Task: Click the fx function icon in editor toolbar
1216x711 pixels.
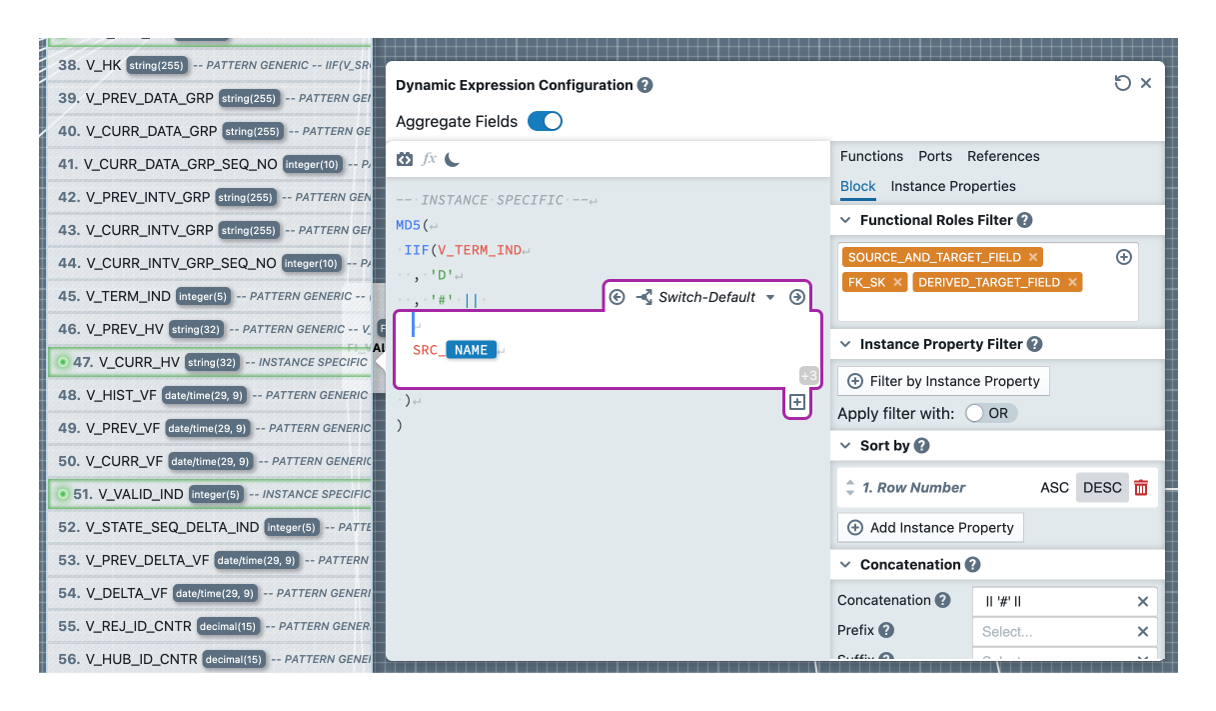Action: pyautogui.click(x=429, y=159)
